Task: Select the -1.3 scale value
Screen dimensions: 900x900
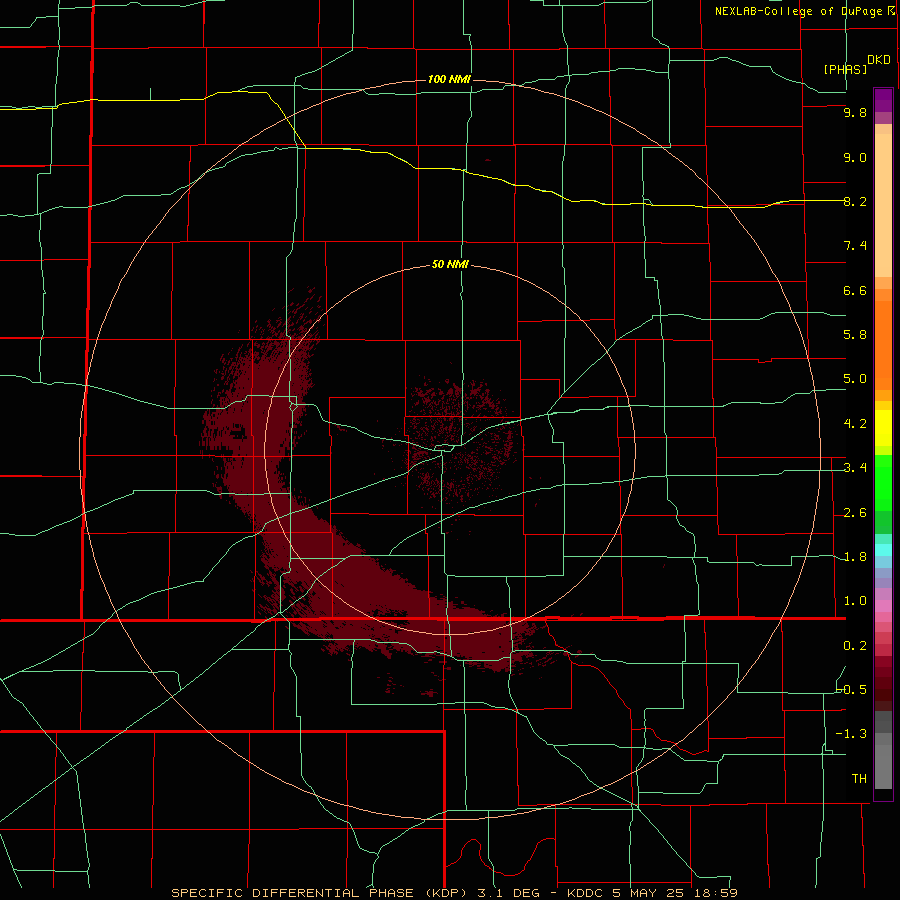Action: tap(852, 734)
